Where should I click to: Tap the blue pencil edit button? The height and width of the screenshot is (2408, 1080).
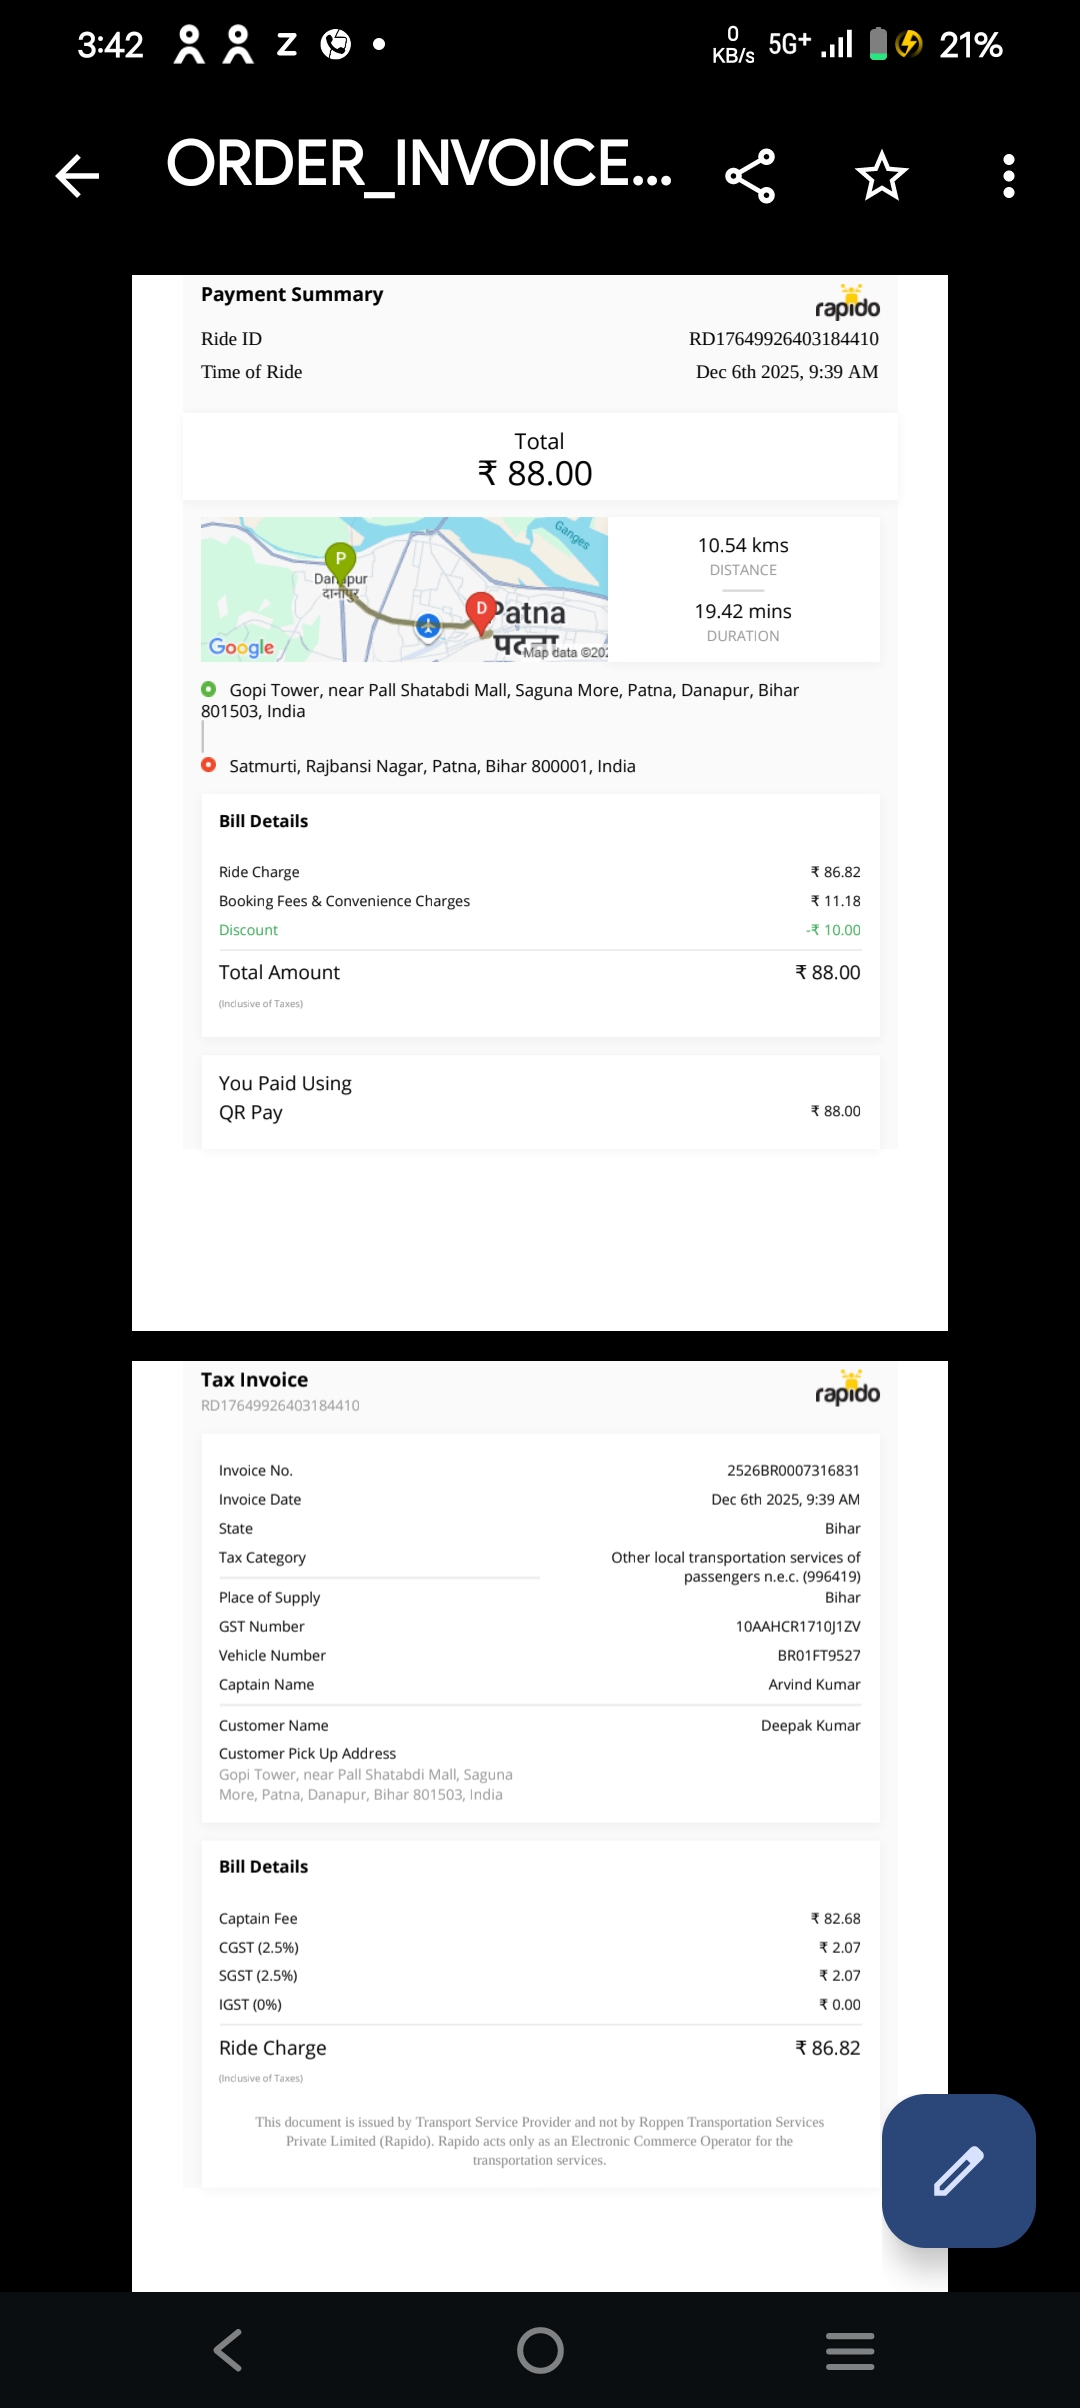coord(958,2170)
